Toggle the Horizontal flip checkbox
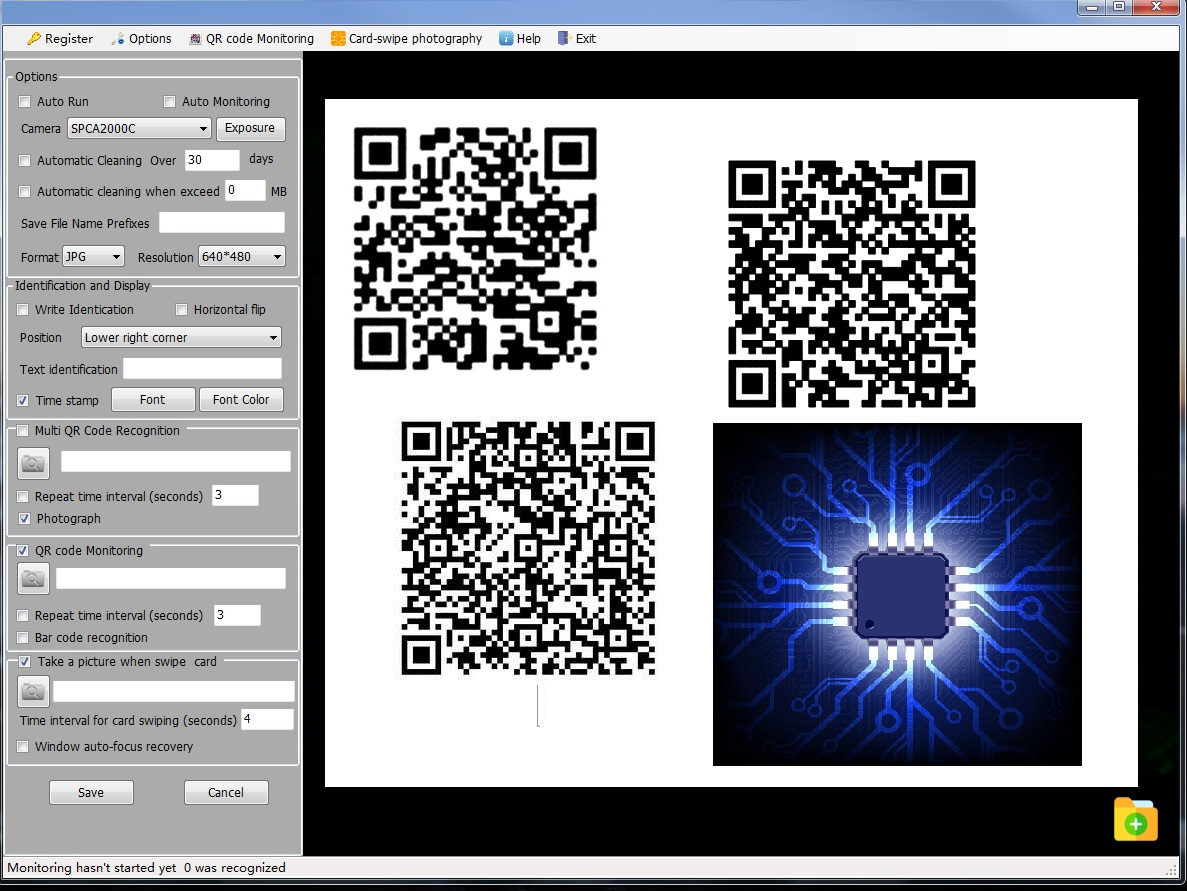1187x891 pixels. click(x=181, y=309)
